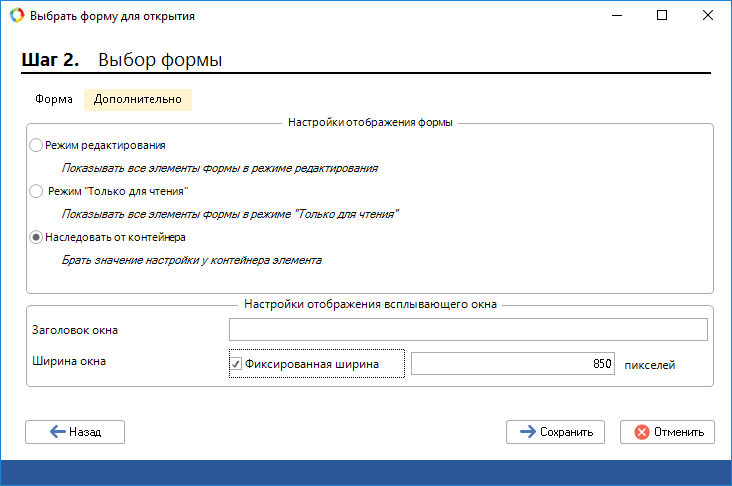Click the пикселей unit label

(x=650, y=365)
